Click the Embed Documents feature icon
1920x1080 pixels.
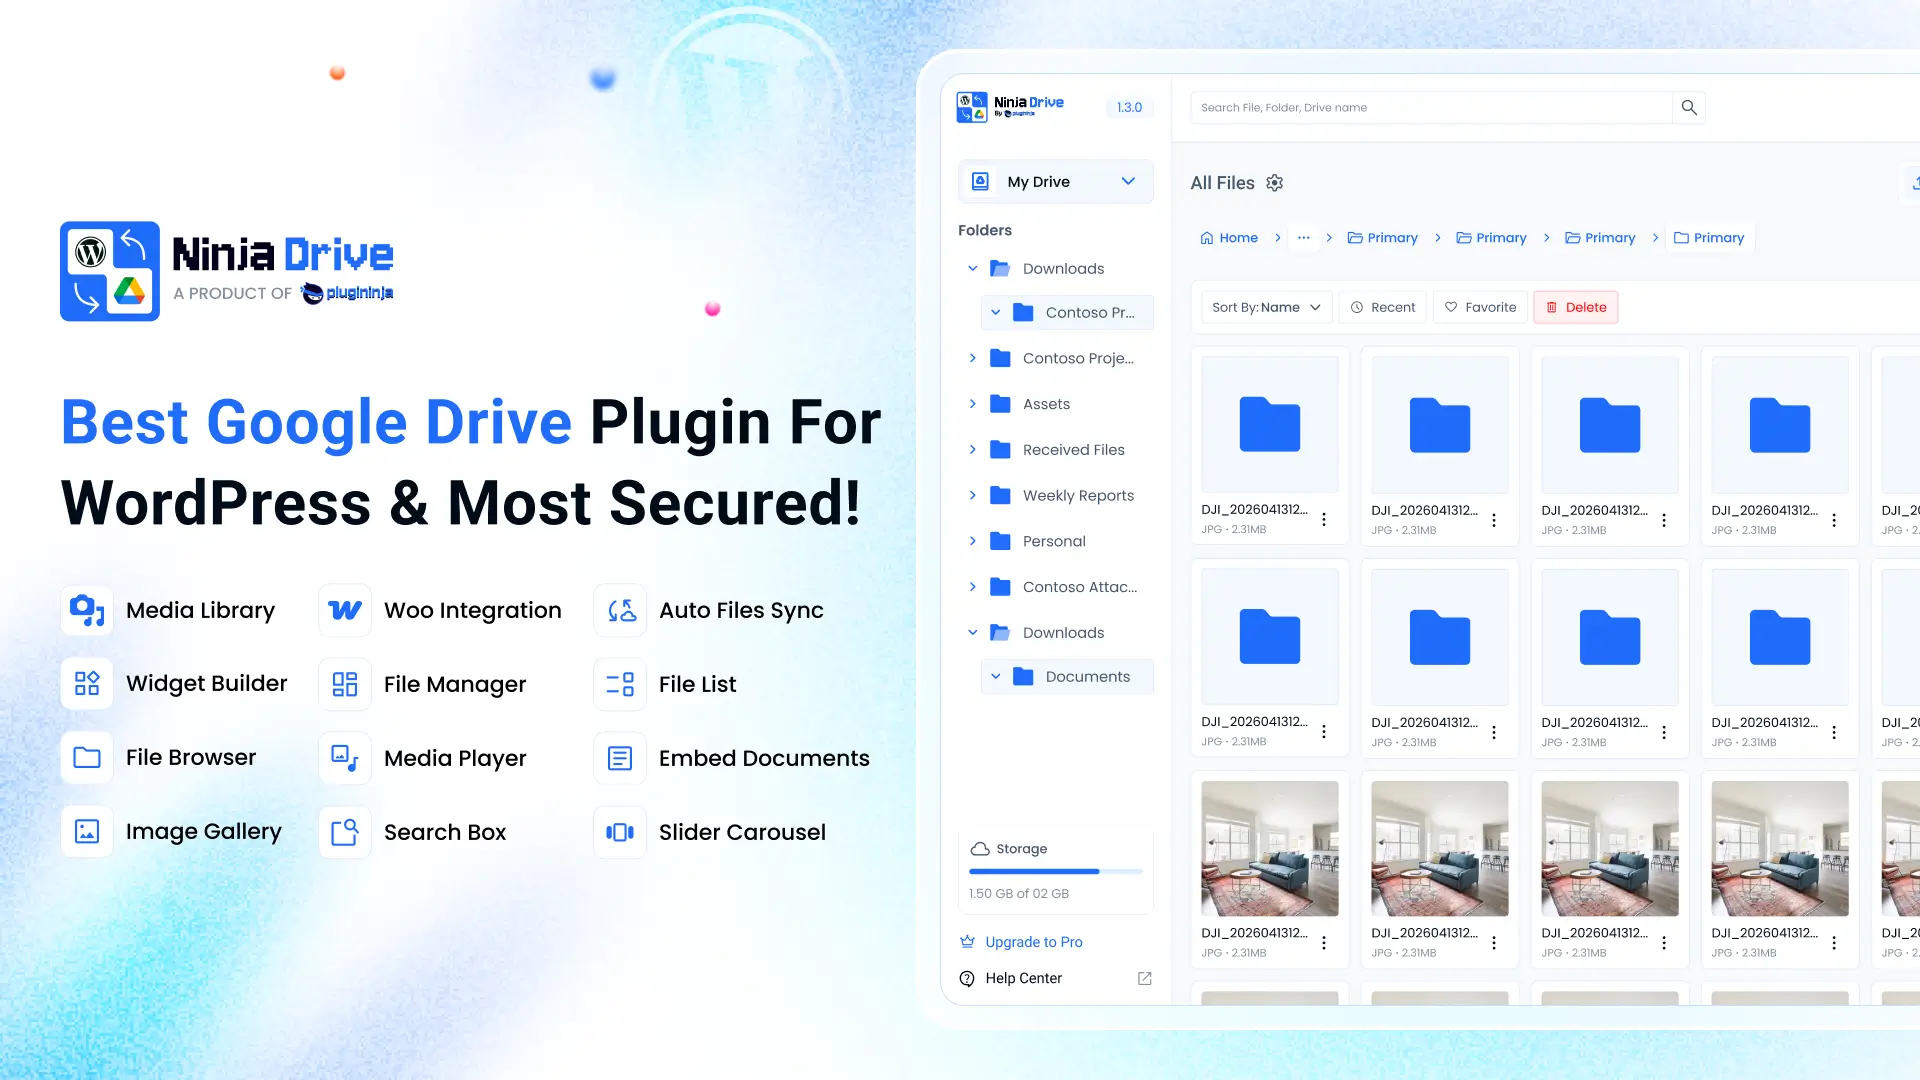point(620,758)
